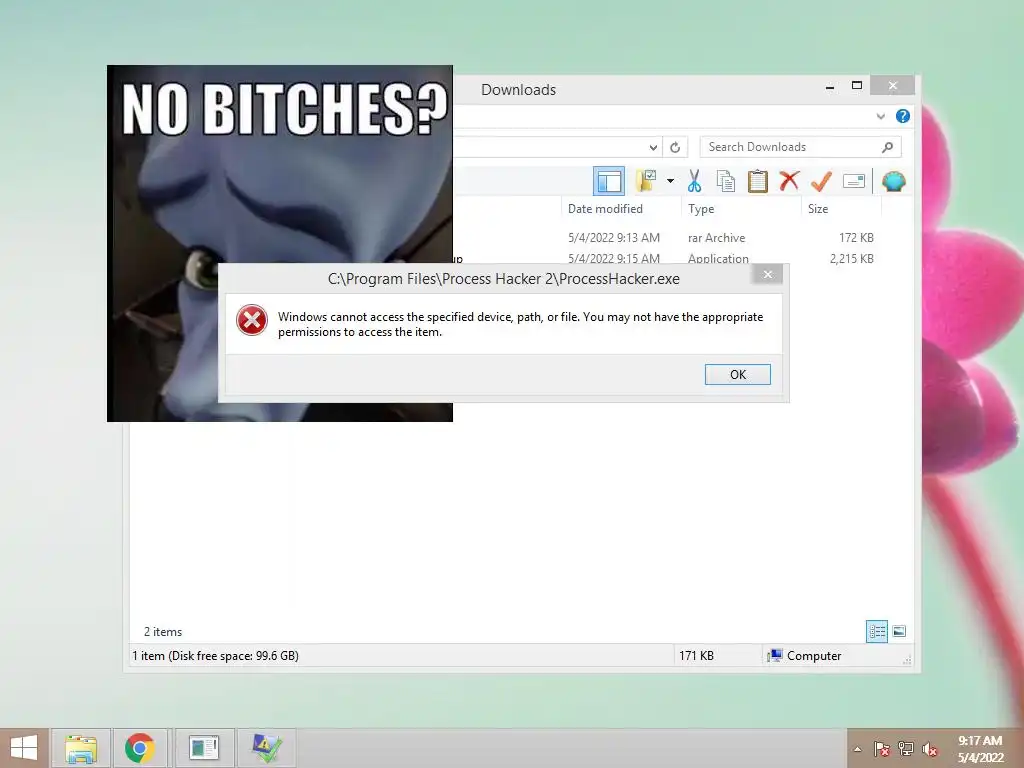The height and width of the screenshot is (768, 1024).
Task: Switch to details view in Downloads
Action: (x=876, y=632)
